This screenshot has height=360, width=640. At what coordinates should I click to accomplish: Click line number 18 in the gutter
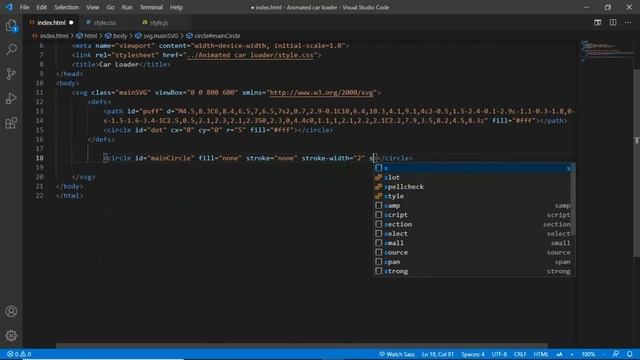pyautogui.click(x=40, y=158)
